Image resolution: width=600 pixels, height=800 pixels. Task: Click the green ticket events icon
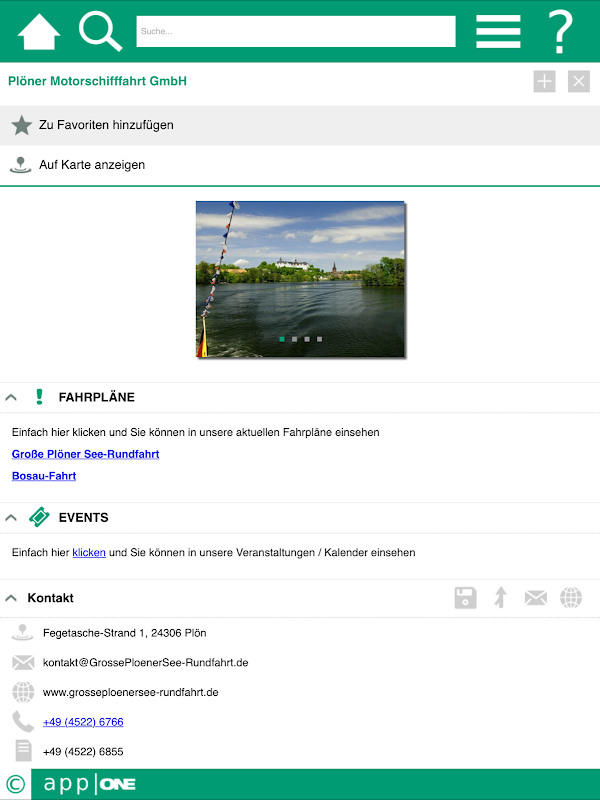tap(39, 517)
